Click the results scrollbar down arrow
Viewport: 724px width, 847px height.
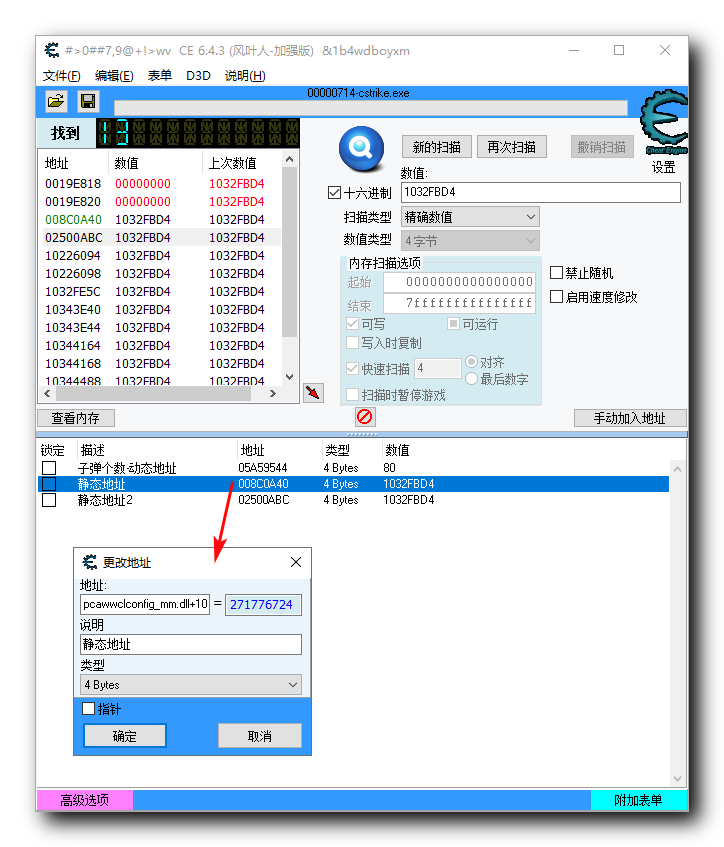point(290,377)
